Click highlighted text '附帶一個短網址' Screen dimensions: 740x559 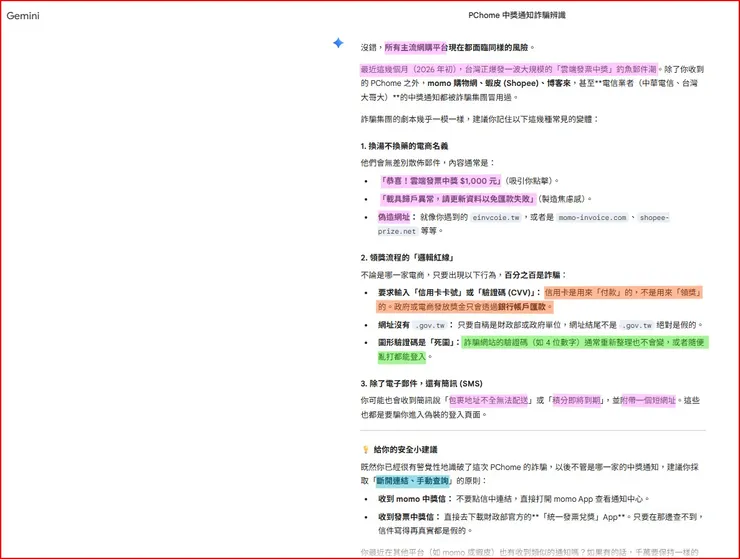coord(648,400)
